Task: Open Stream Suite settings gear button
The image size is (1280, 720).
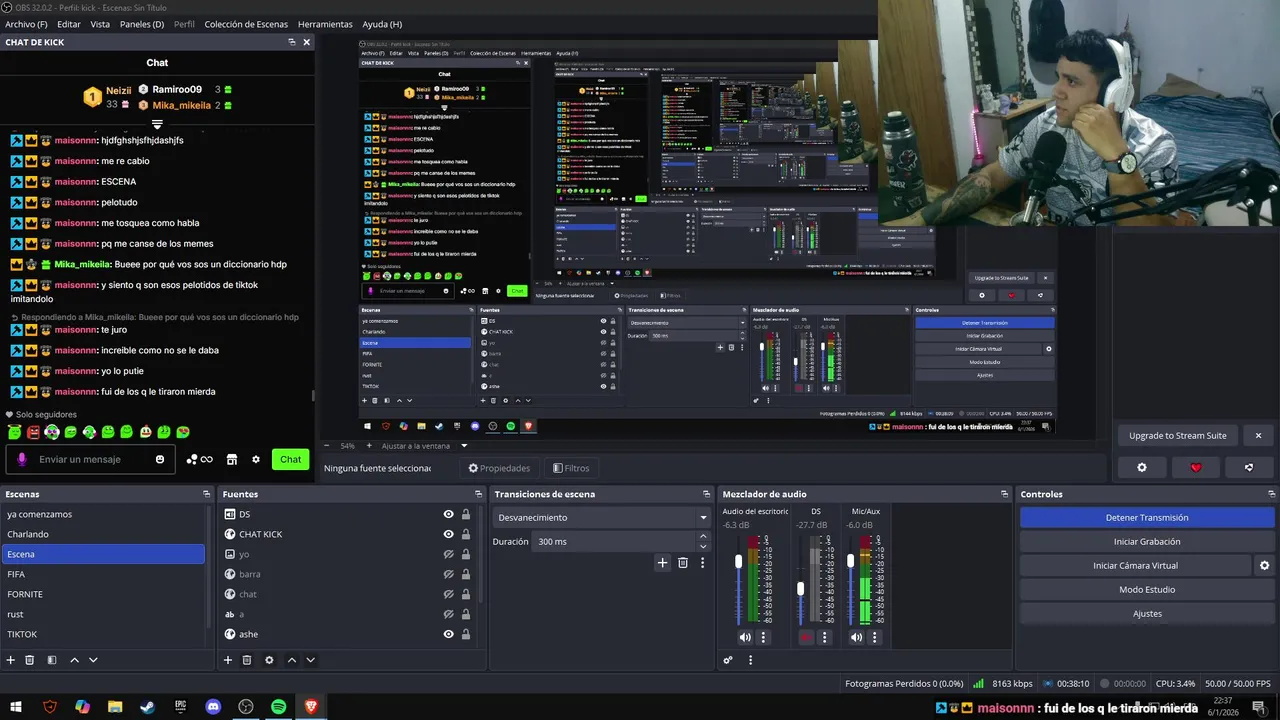Action: [x=1142, y=467]
